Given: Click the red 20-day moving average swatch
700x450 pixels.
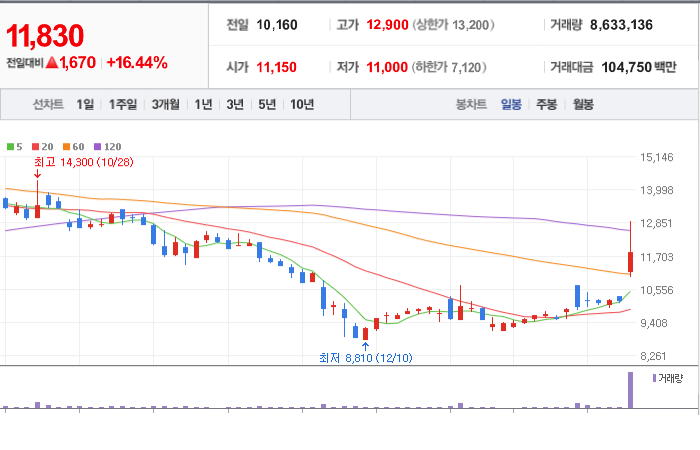Looking at the screenshot, I should [x=36, y=146].
